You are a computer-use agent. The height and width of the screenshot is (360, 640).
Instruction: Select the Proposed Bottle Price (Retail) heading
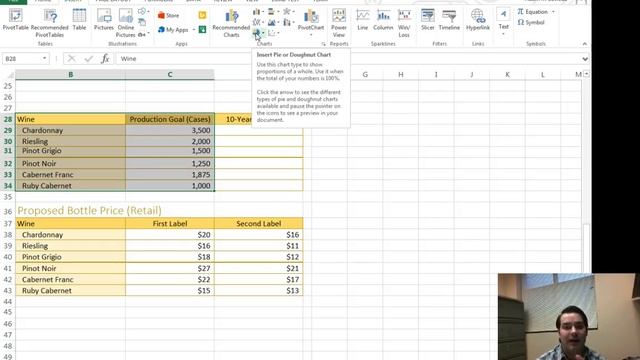click(89, 210)
